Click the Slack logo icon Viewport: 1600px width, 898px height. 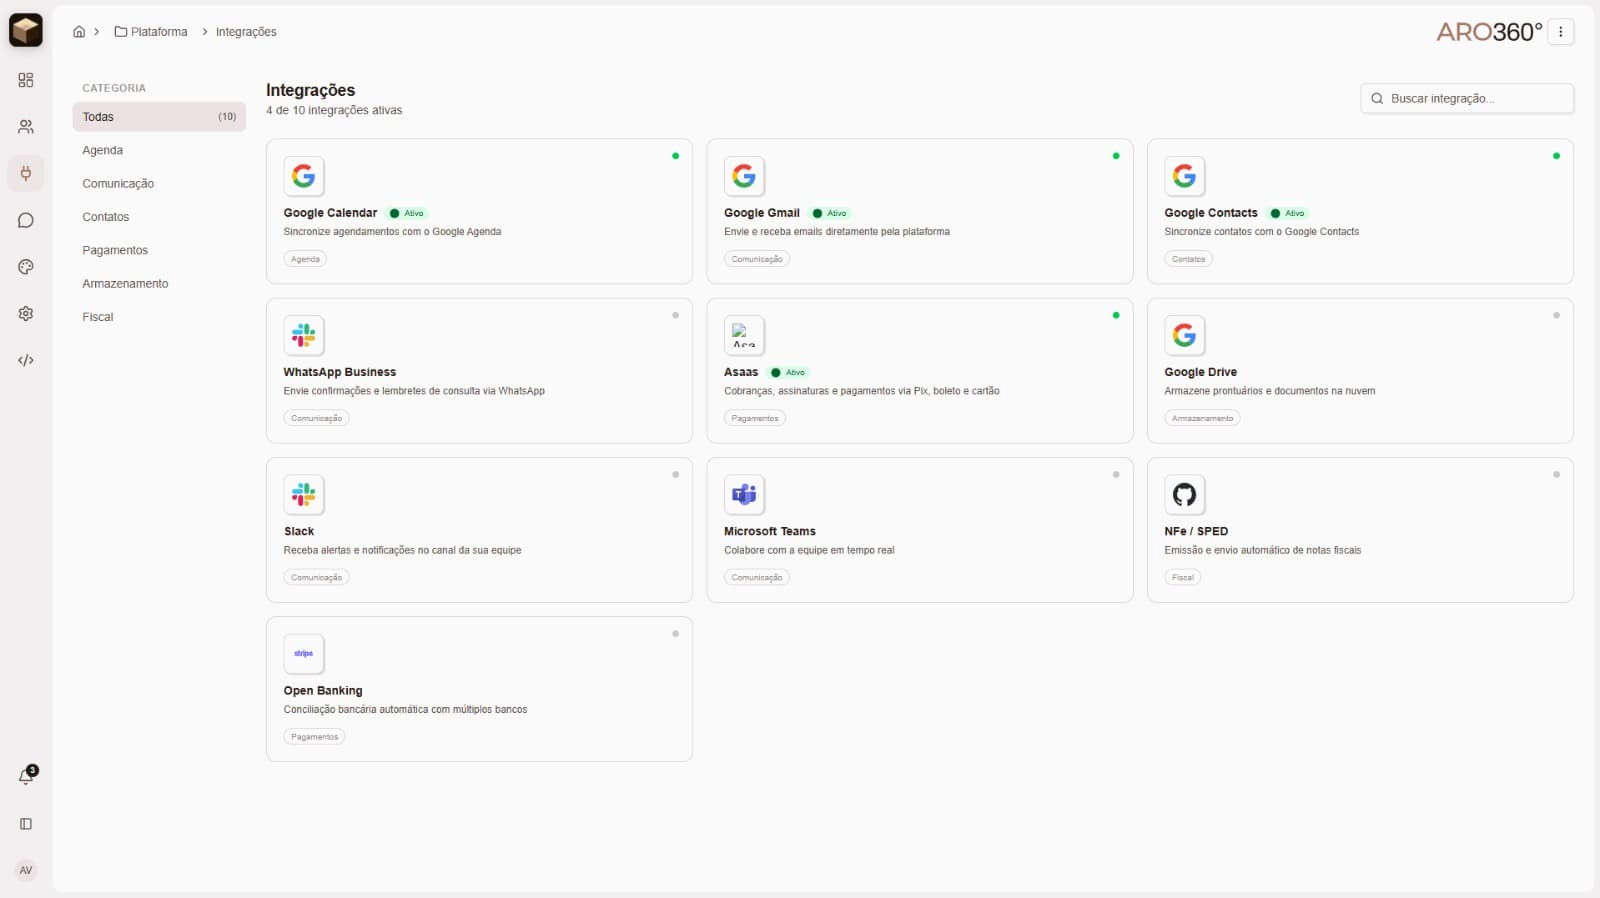(x=304, y=494)
